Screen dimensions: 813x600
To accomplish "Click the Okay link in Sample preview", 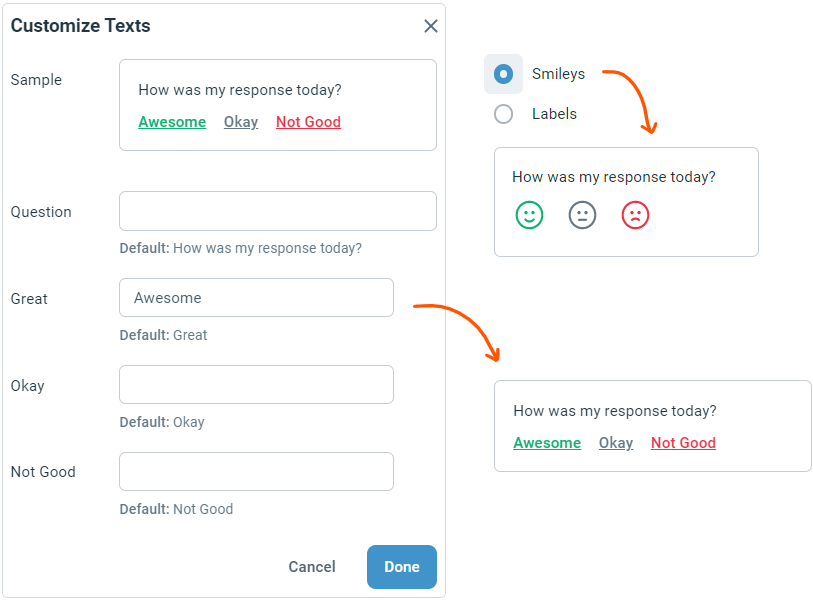I will click(x=241, y=122).
